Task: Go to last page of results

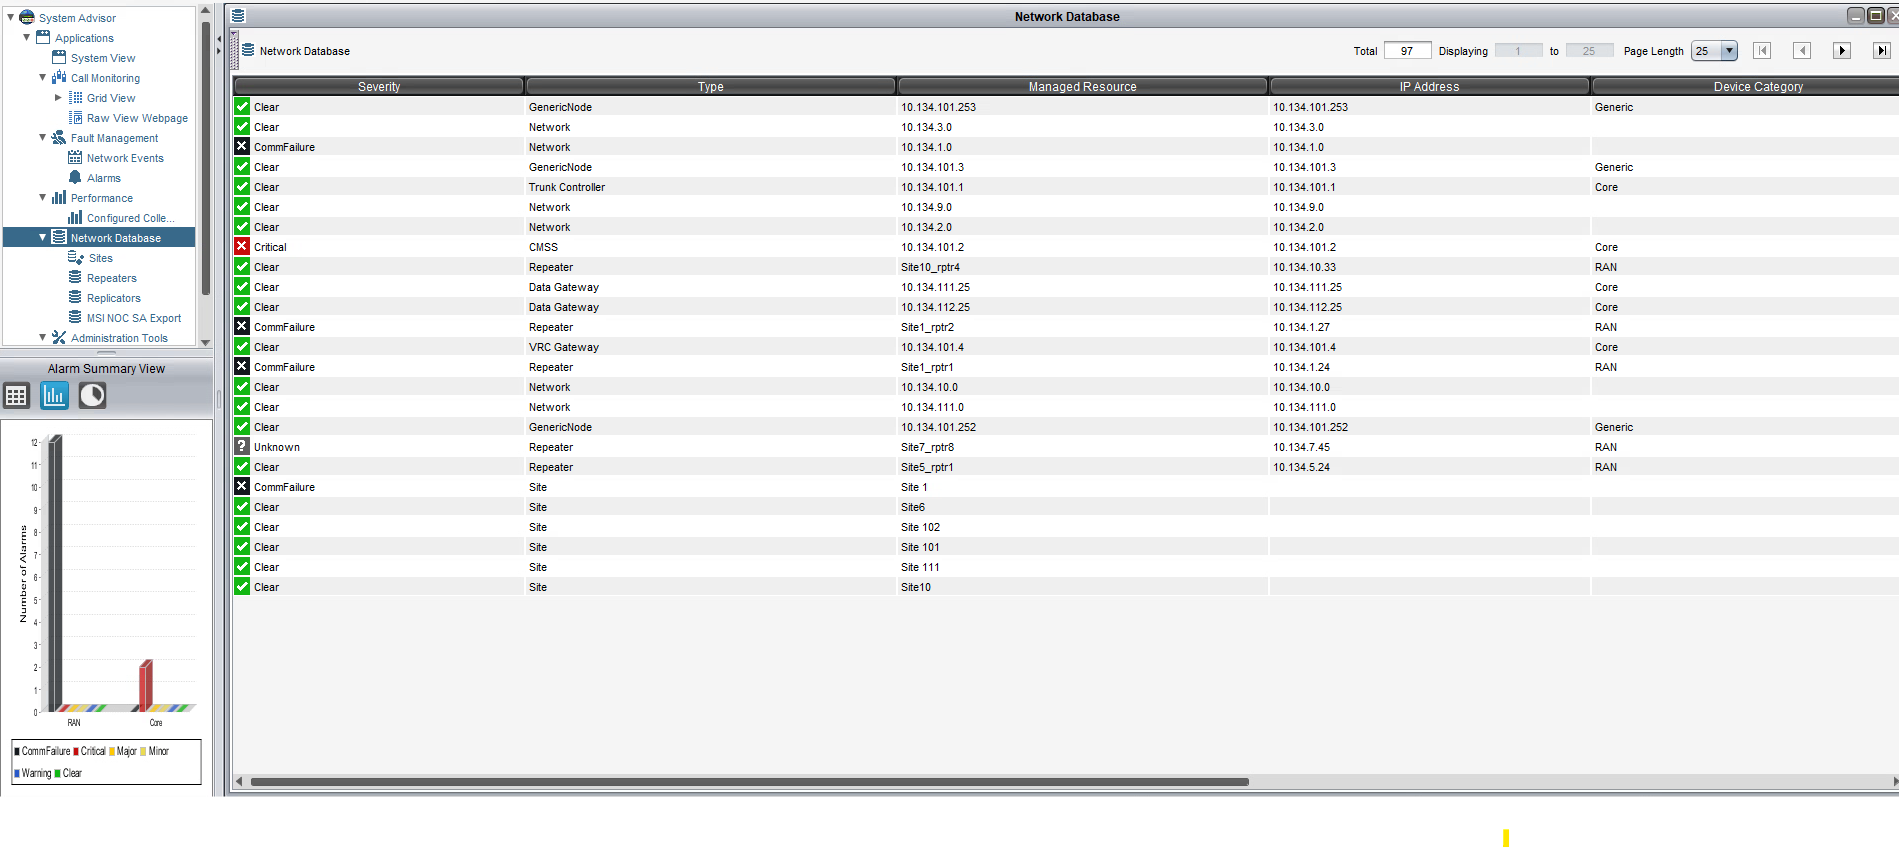Action: click(1881, 51)
